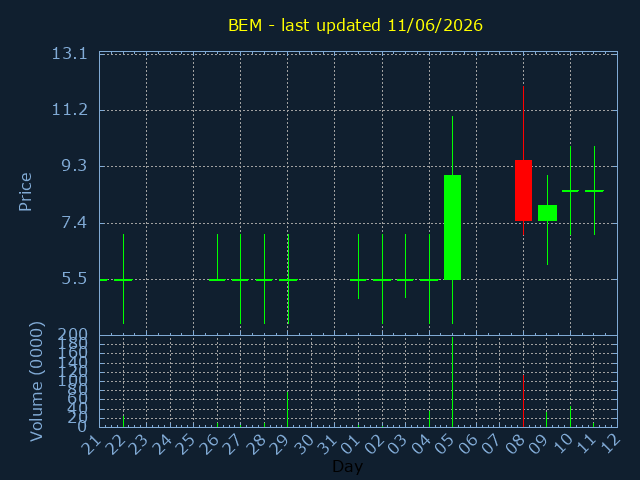
Task: Click the green volume bar on day 10
Action: coord(570,416)
